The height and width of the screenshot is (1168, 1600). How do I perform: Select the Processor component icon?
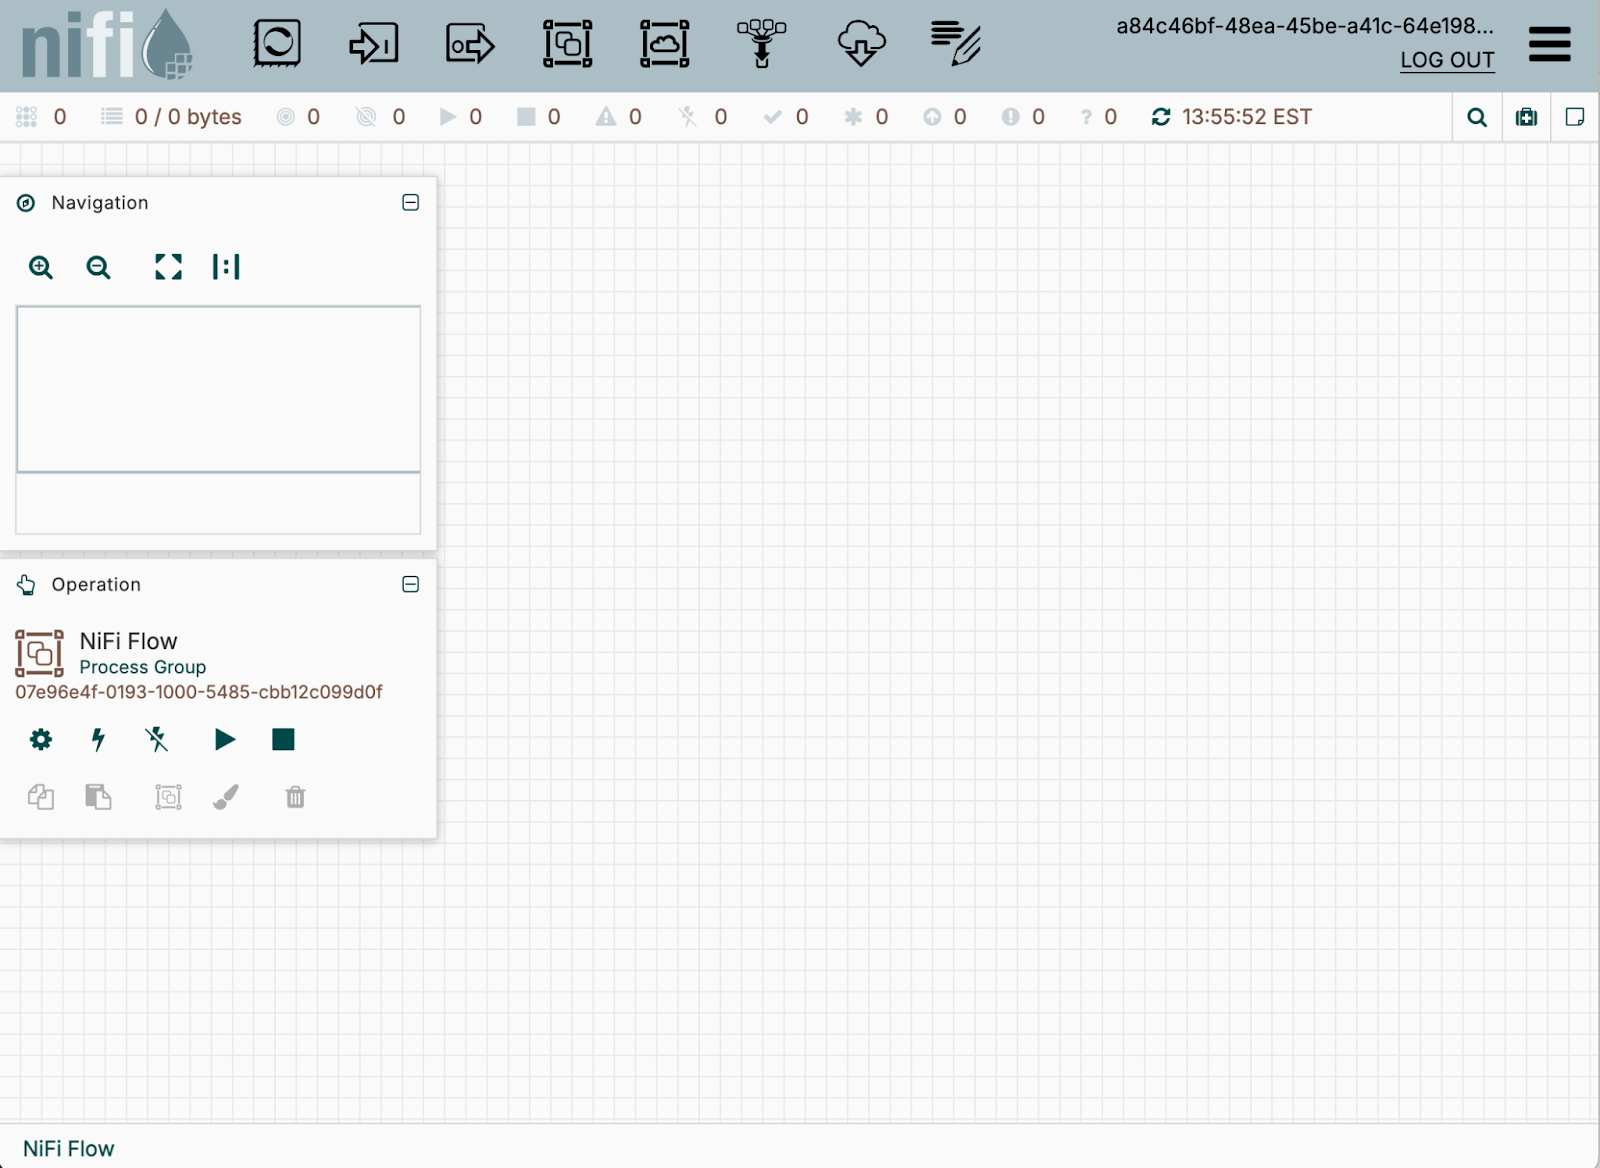[x=277, y=44]
